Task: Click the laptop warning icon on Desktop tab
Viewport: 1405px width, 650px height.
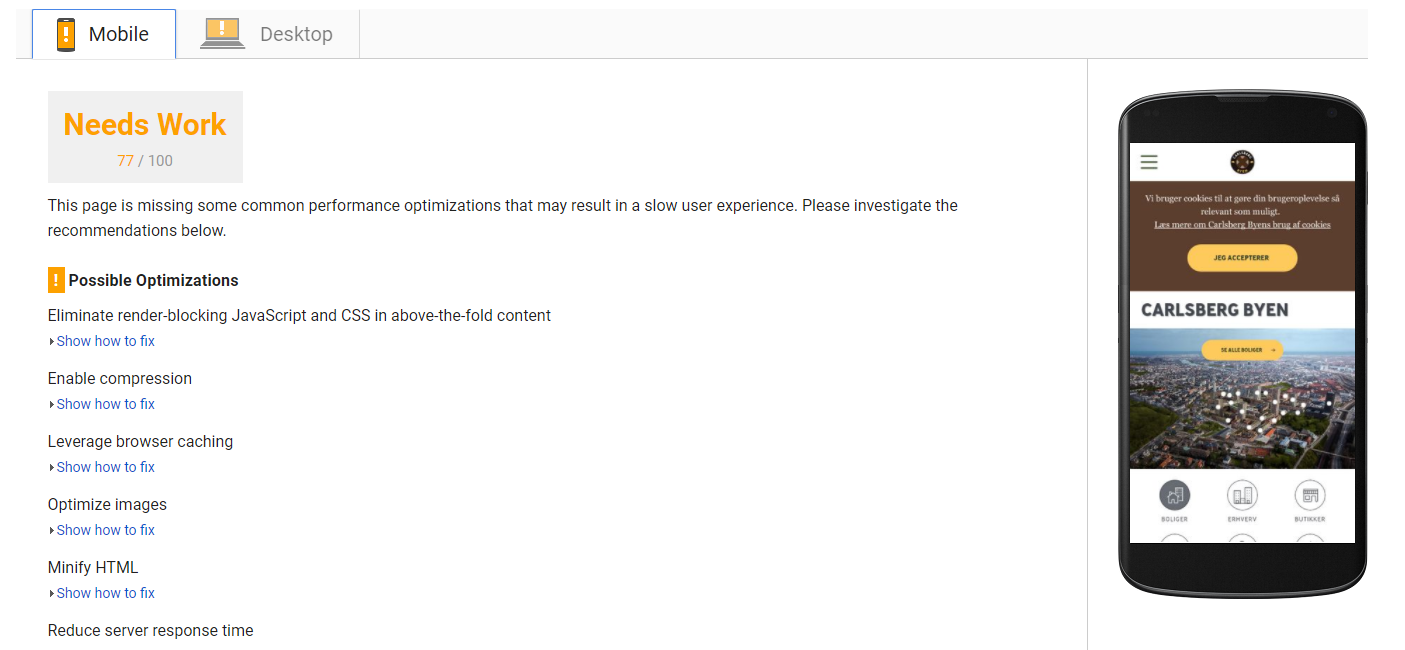Action: pos(222,33)
